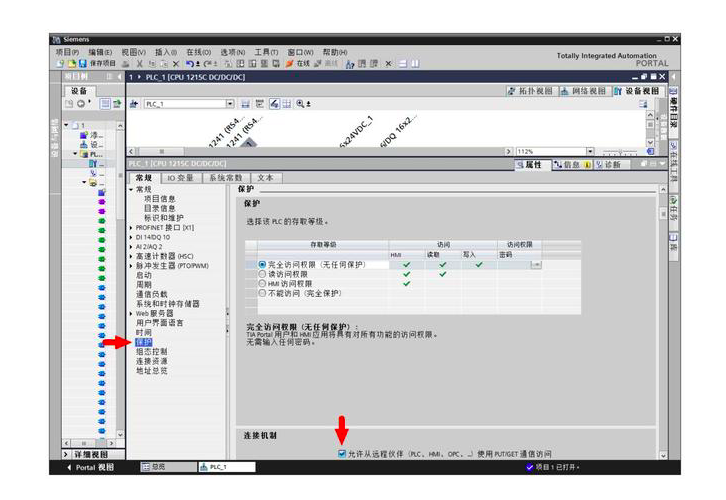
Task: Click the split editor vertically toolbar icon
Action: coord(415,64)
